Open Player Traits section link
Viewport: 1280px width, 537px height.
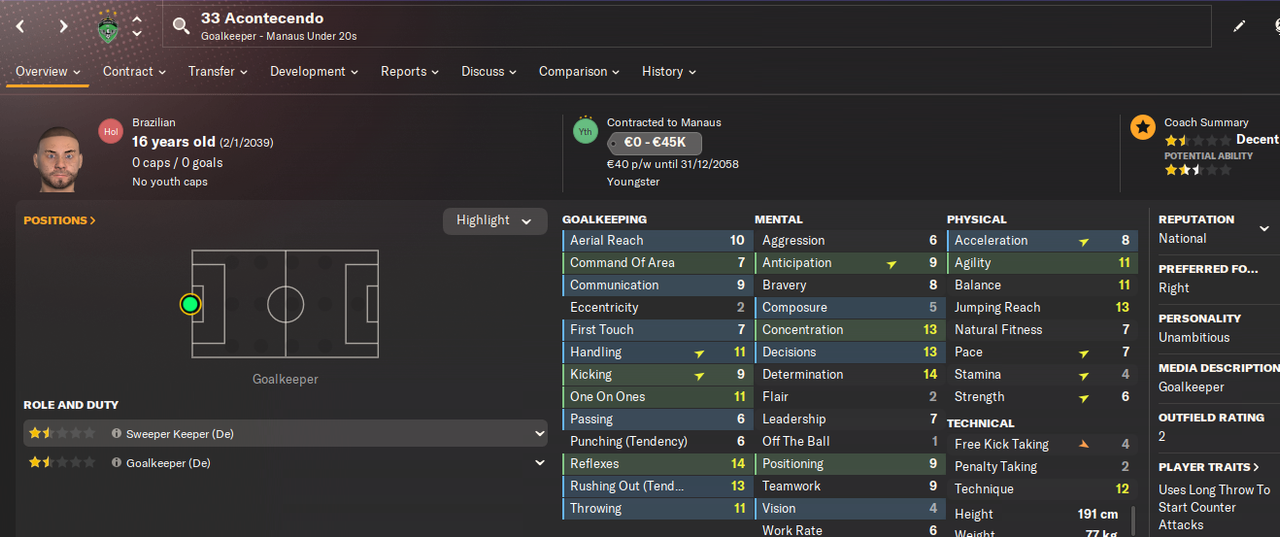1209,467
